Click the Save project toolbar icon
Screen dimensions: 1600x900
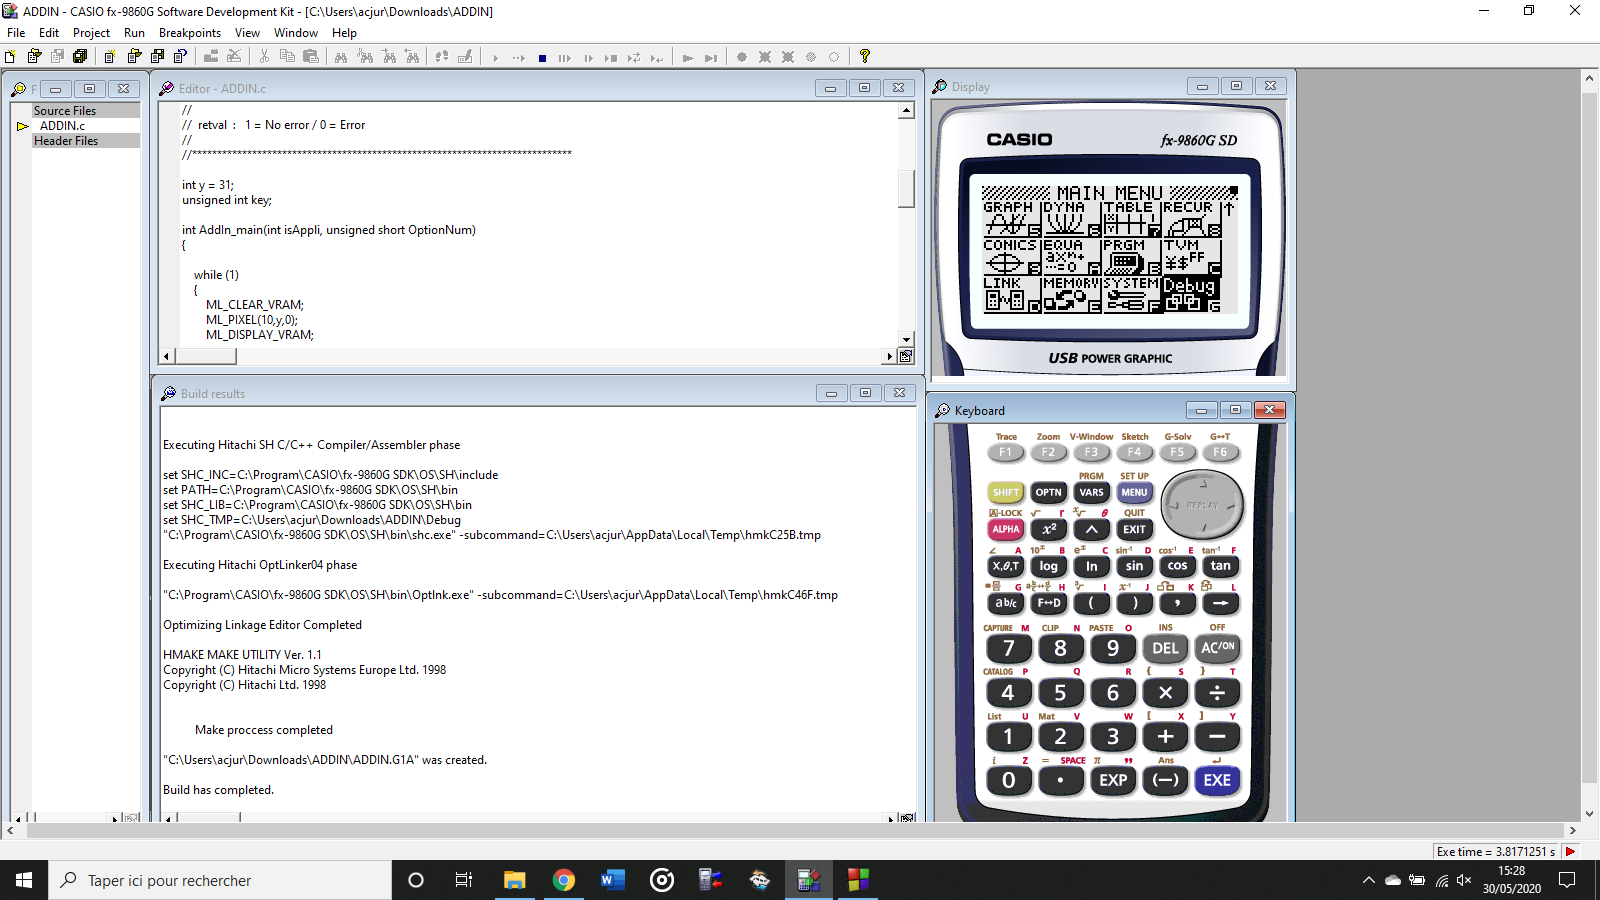[157, 57]
